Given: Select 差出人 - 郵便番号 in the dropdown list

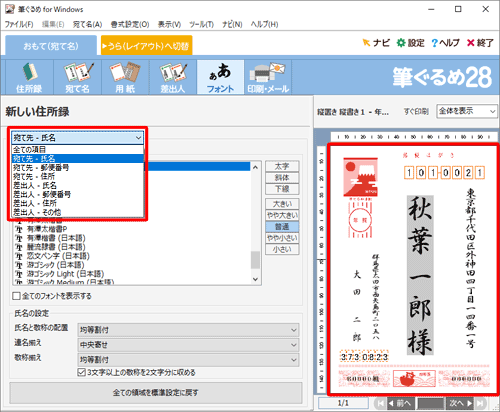Looking at the screenshot, I should (x=78, y=194).
